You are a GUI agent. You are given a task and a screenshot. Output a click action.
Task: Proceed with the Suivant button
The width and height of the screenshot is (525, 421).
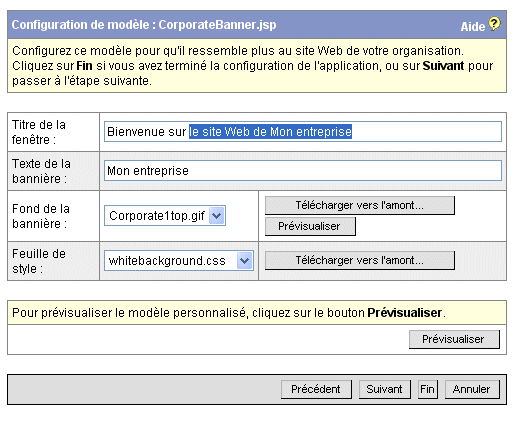tap(384, 389)
